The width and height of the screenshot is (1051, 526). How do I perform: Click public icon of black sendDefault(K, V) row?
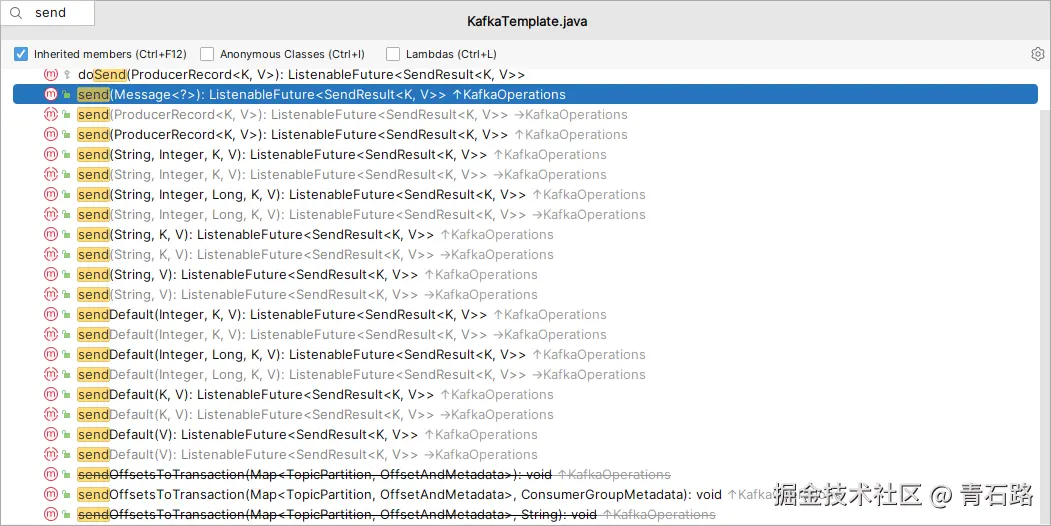(x=66, y=394)
